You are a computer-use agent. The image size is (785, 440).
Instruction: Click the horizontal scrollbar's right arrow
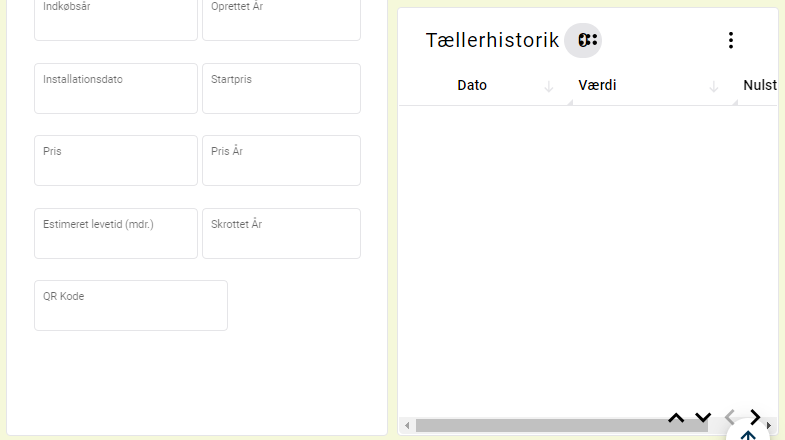click(769, 425)
